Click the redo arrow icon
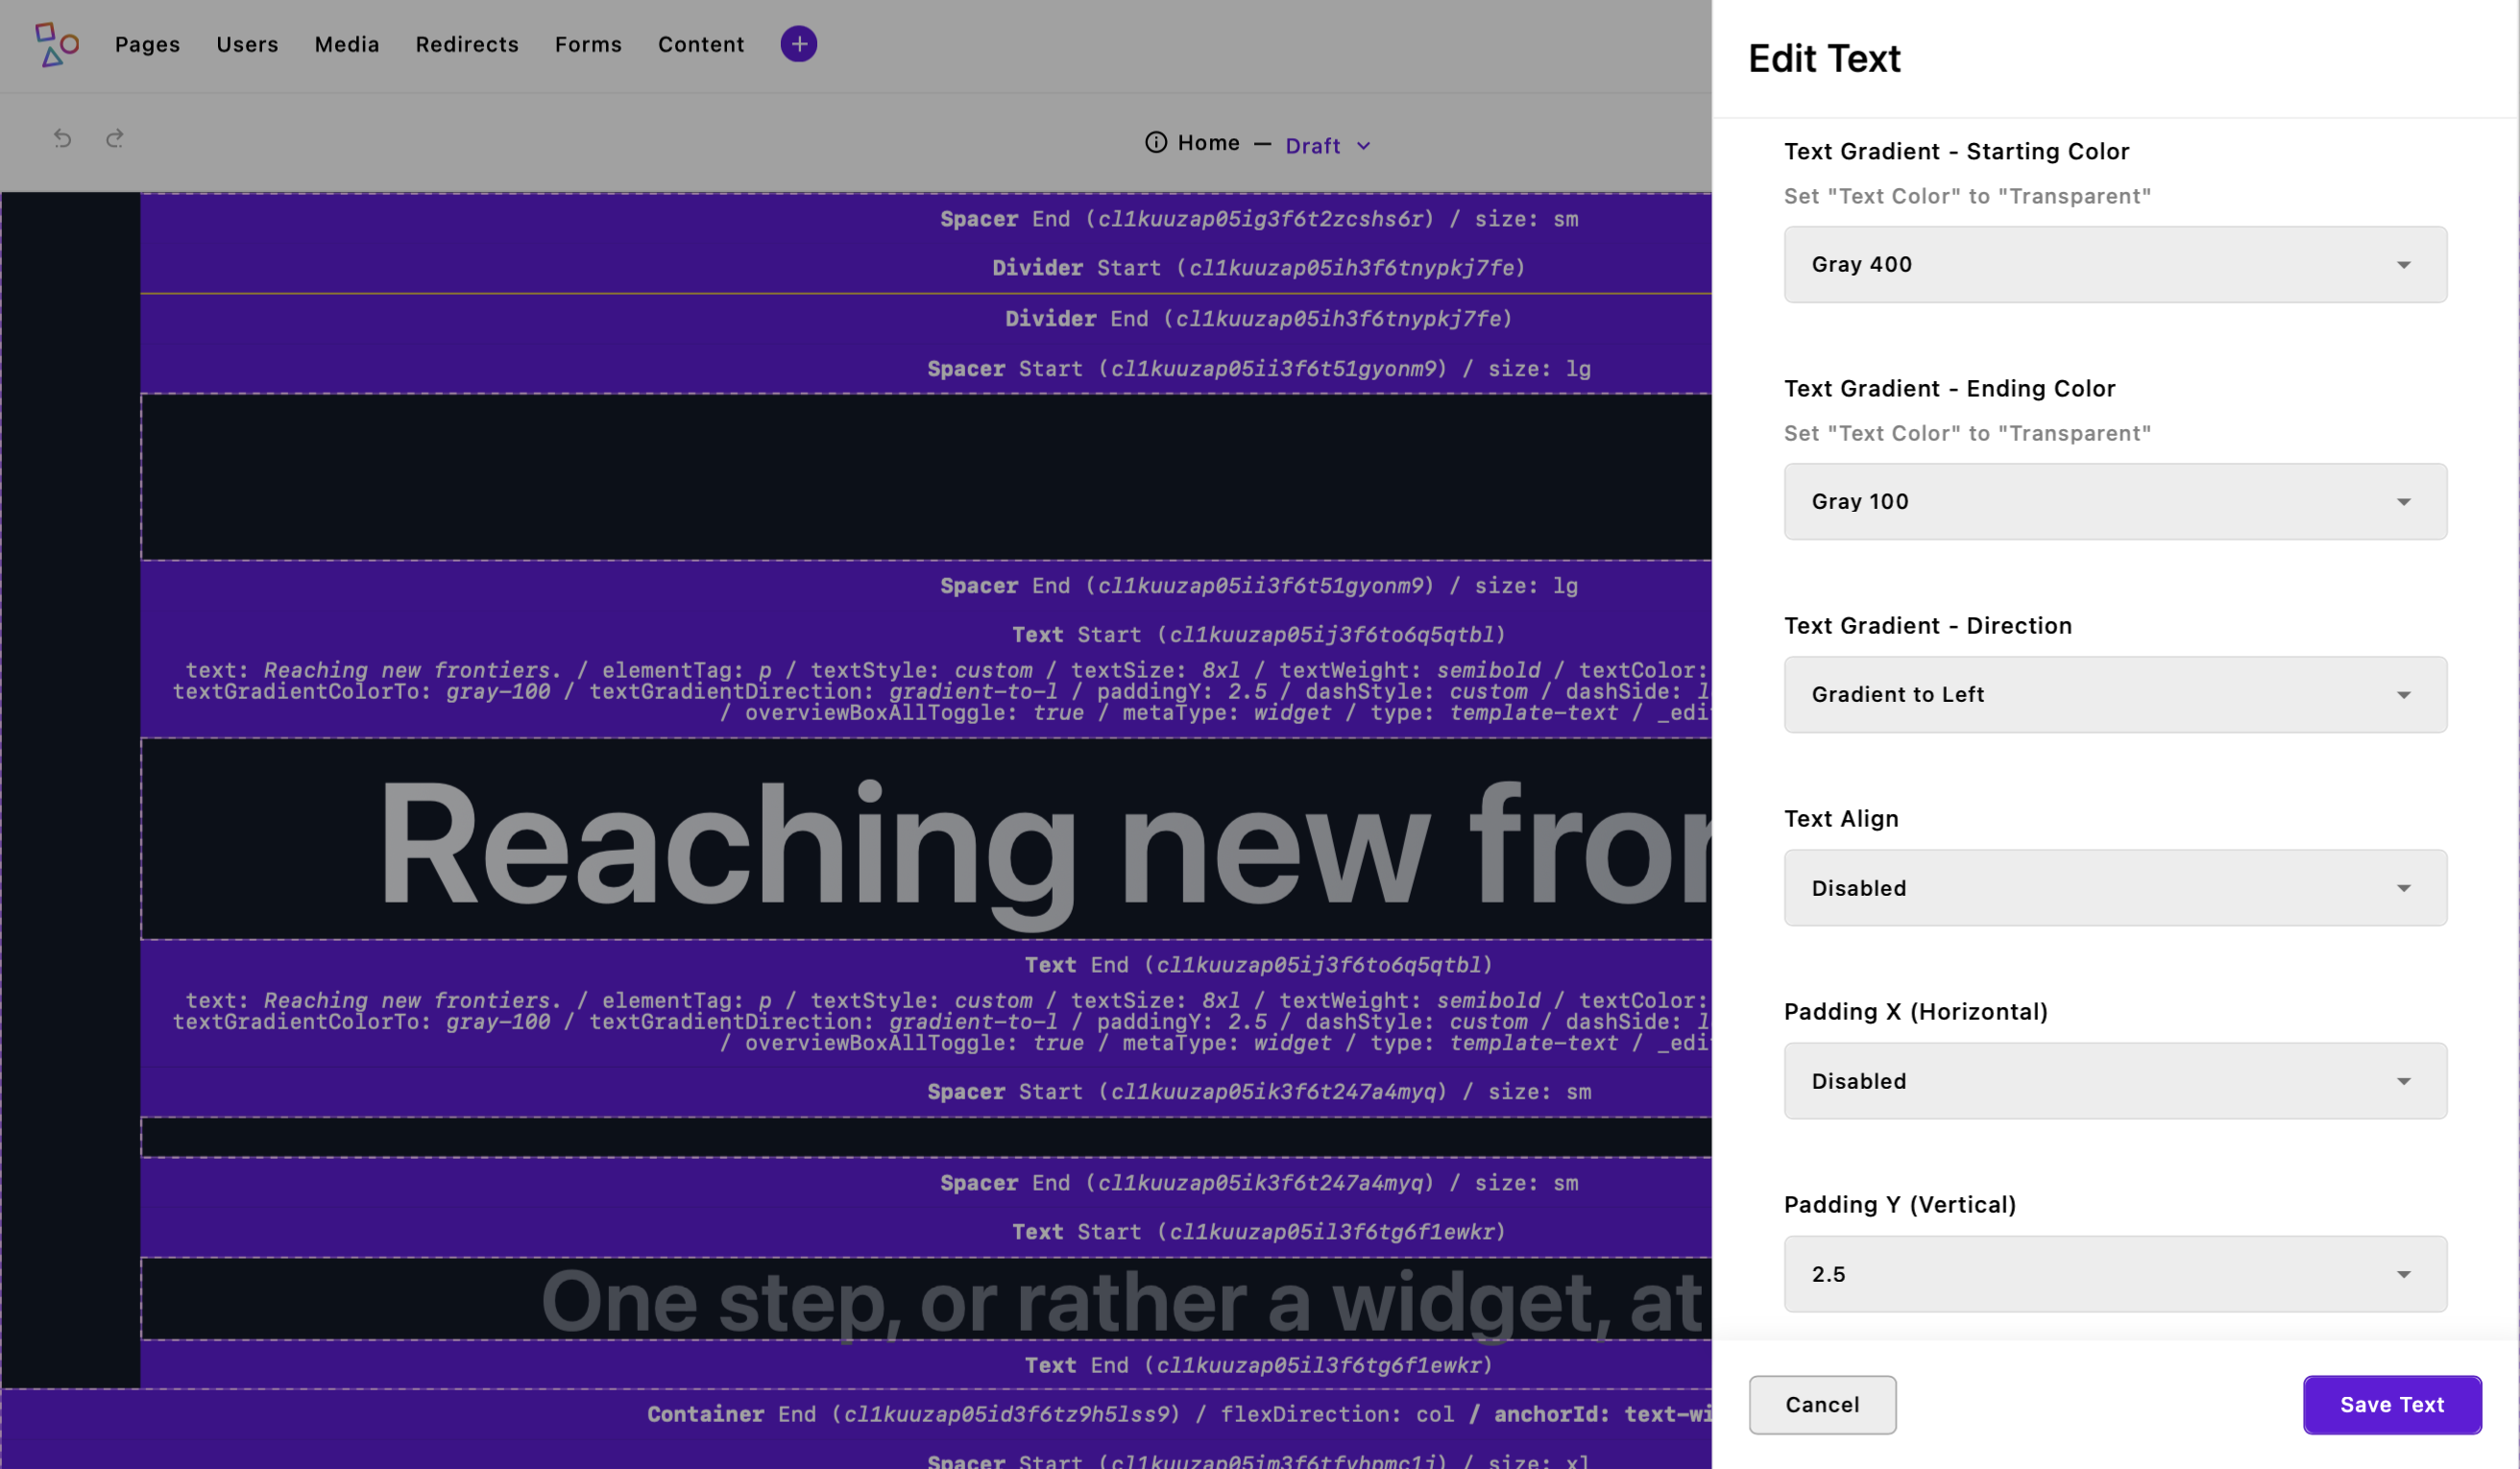Image resolution: width=2520 pixels, height=1469 pixels. pos(115,138)
